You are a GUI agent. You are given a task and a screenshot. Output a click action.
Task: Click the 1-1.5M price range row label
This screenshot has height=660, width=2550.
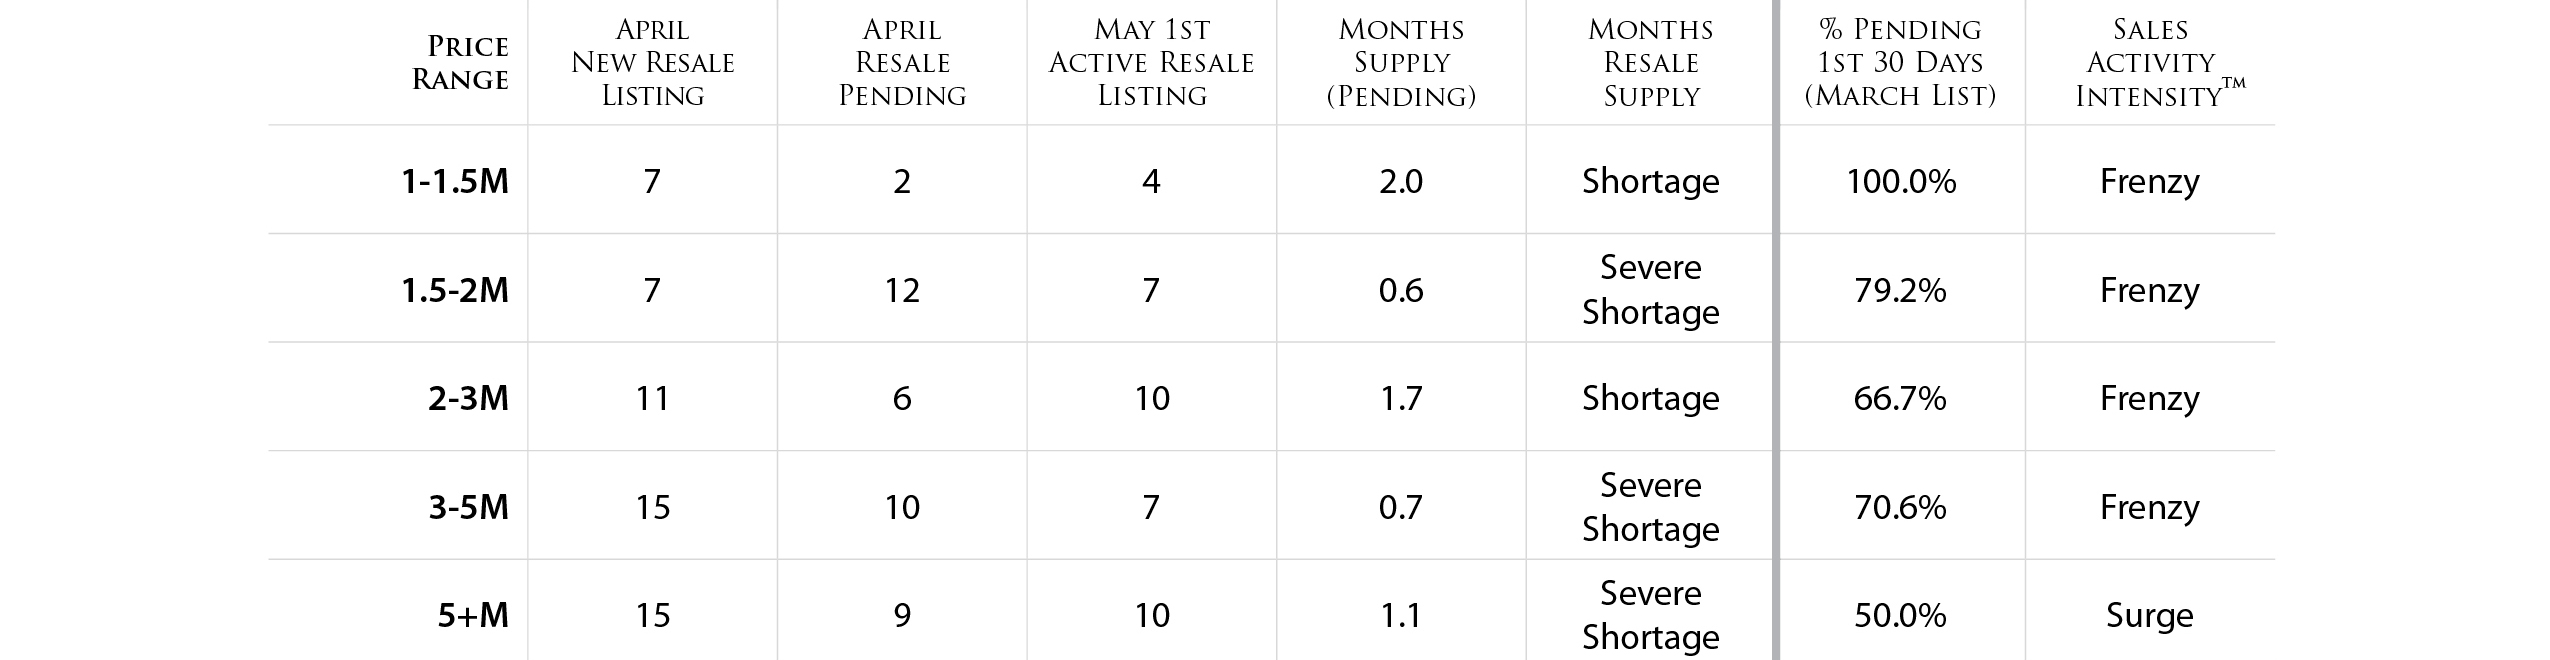point(455,181)
